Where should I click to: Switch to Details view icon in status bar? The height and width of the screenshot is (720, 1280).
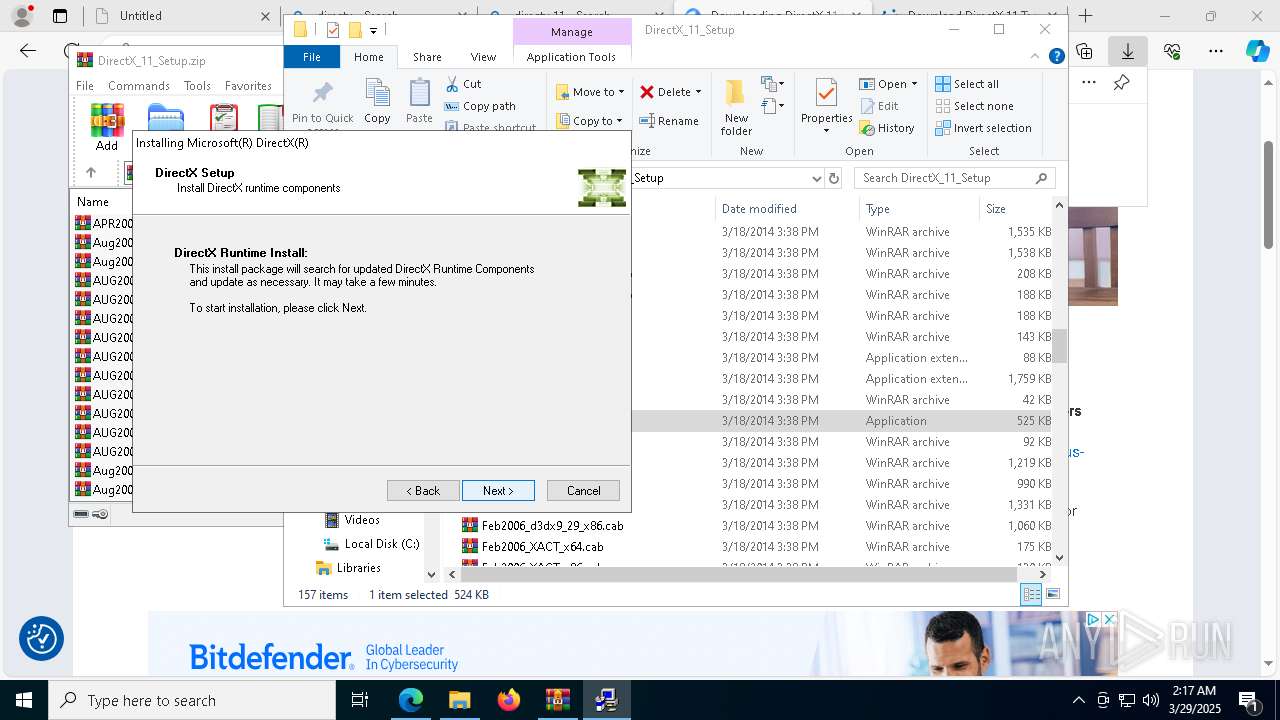pyautogui.click(x=1031, y=594)
